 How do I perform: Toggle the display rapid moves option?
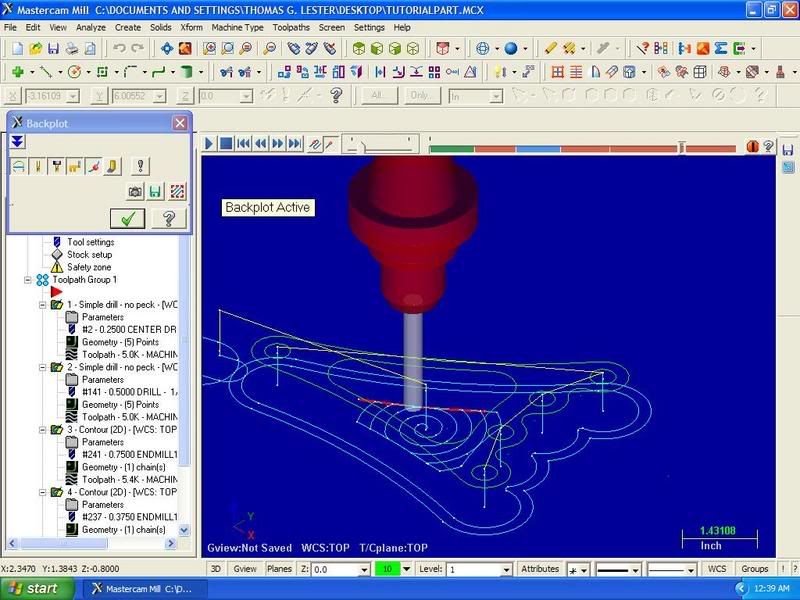point(75,166)
